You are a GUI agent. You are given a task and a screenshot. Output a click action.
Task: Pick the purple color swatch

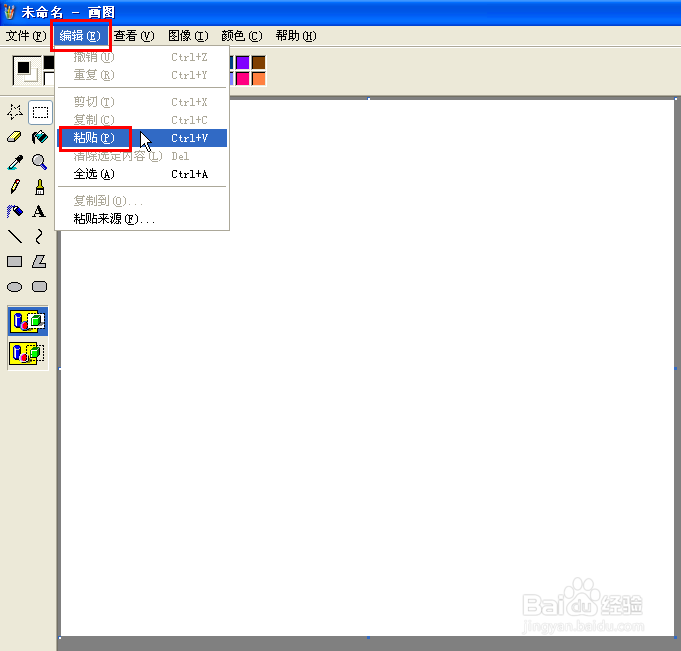[243, 63]
